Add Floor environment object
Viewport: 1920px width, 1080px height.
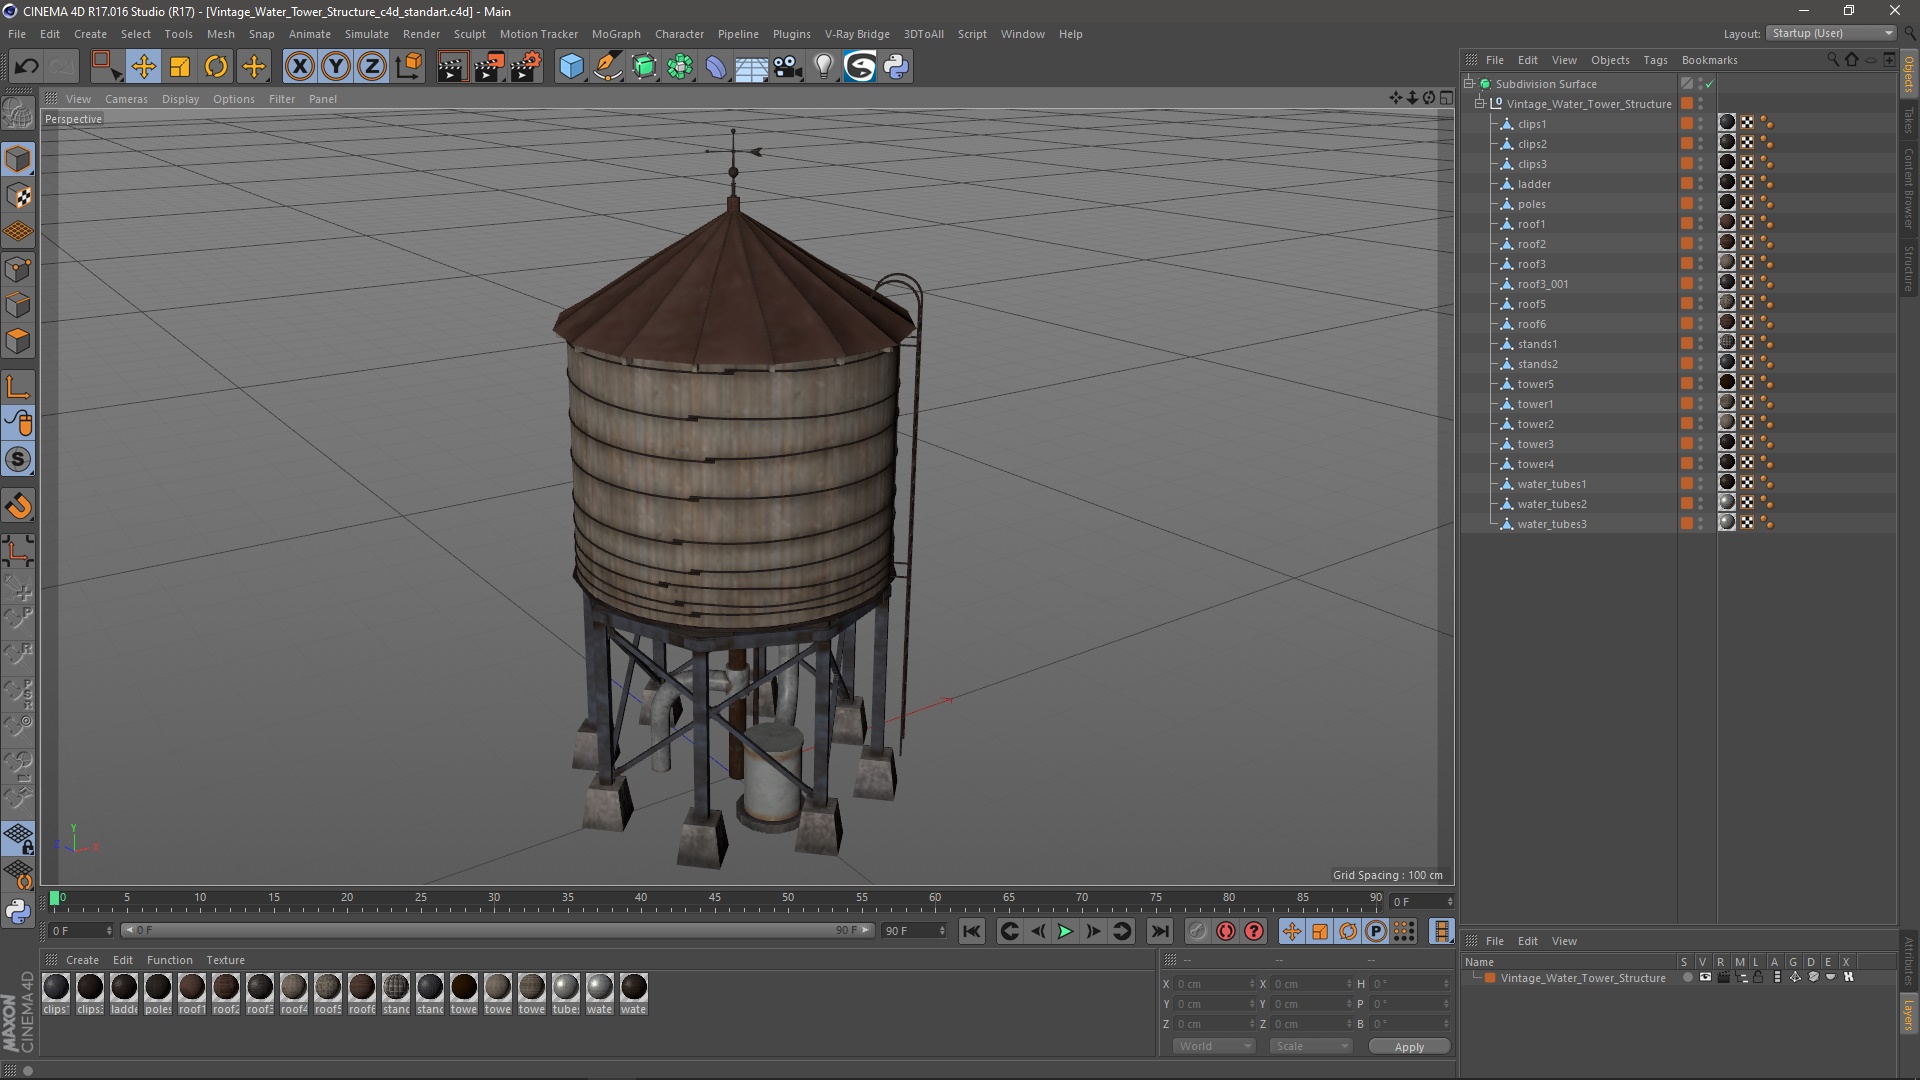tap(752, 67)
